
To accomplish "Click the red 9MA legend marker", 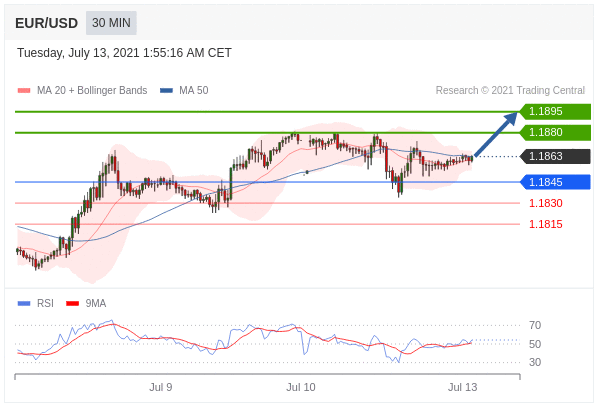I will click(72, 303).
